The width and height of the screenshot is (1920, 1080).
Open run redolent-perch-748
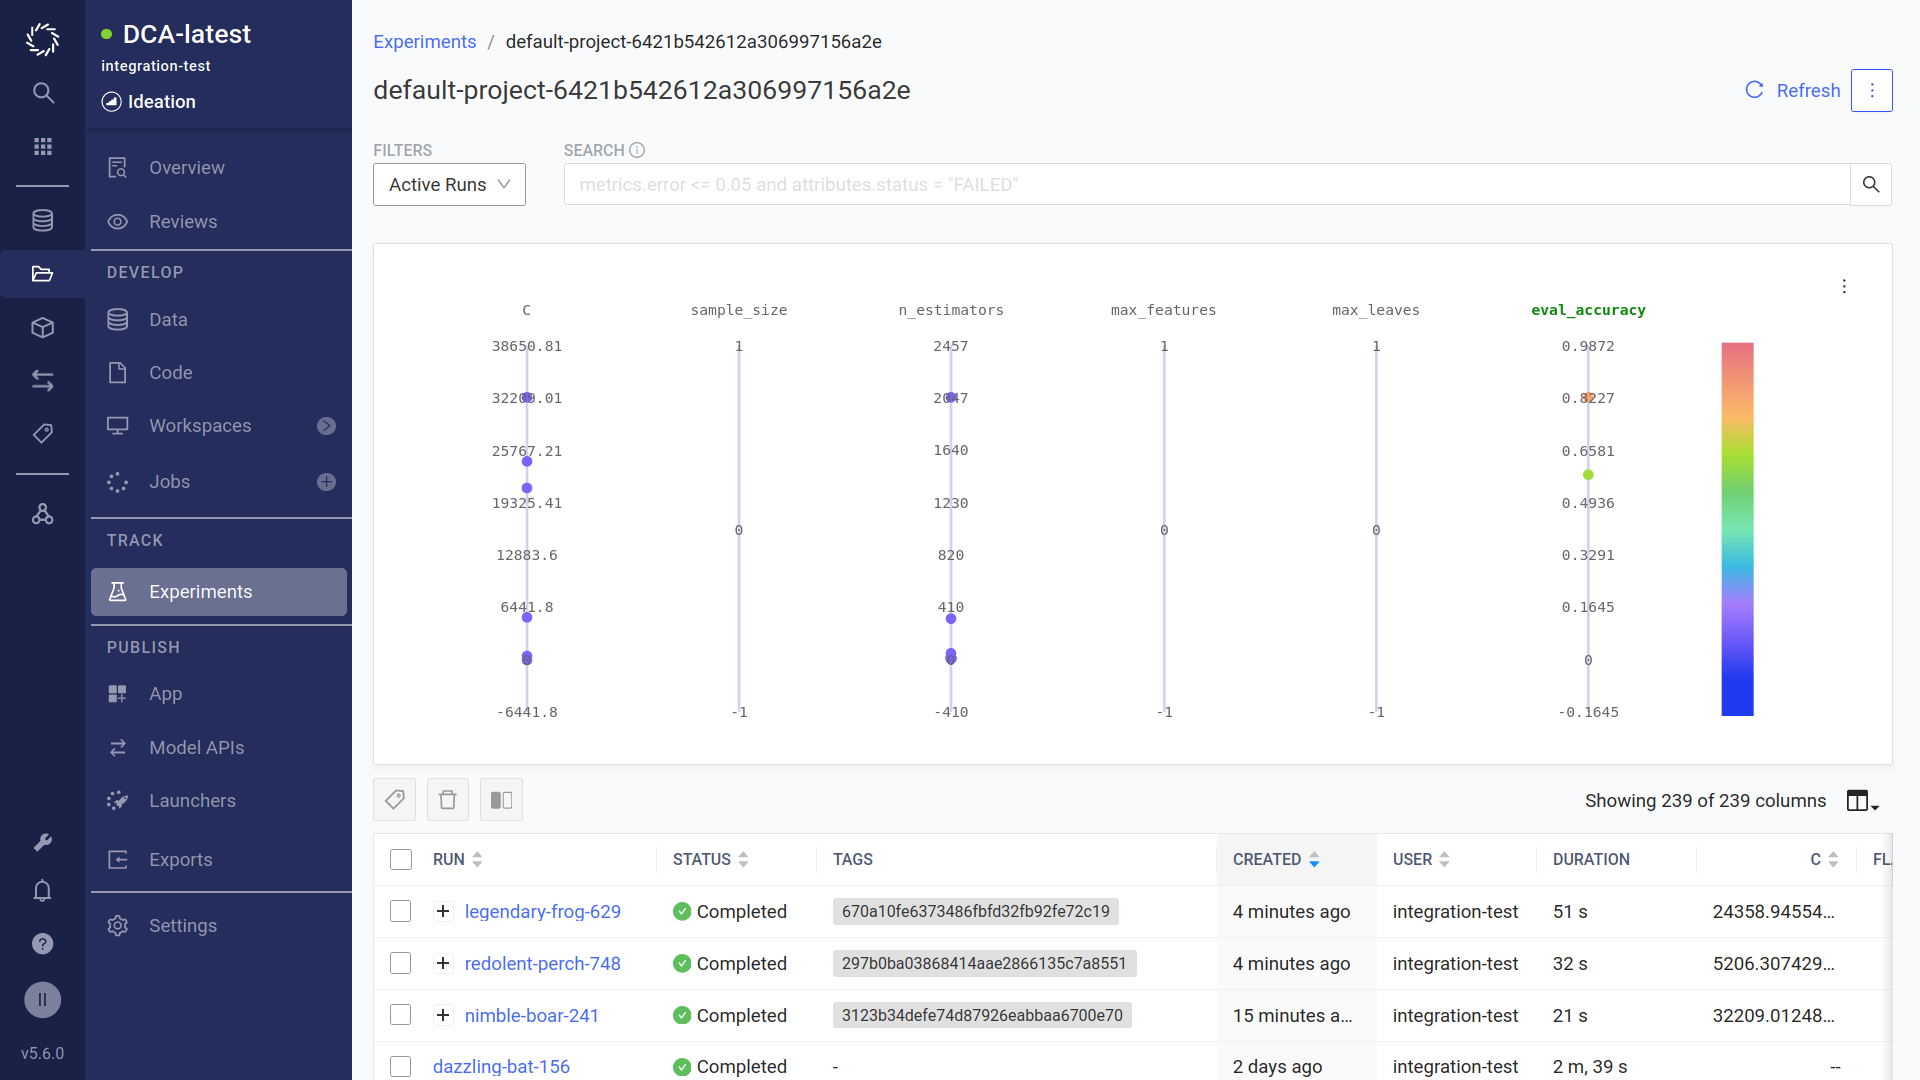click(542, 963)
